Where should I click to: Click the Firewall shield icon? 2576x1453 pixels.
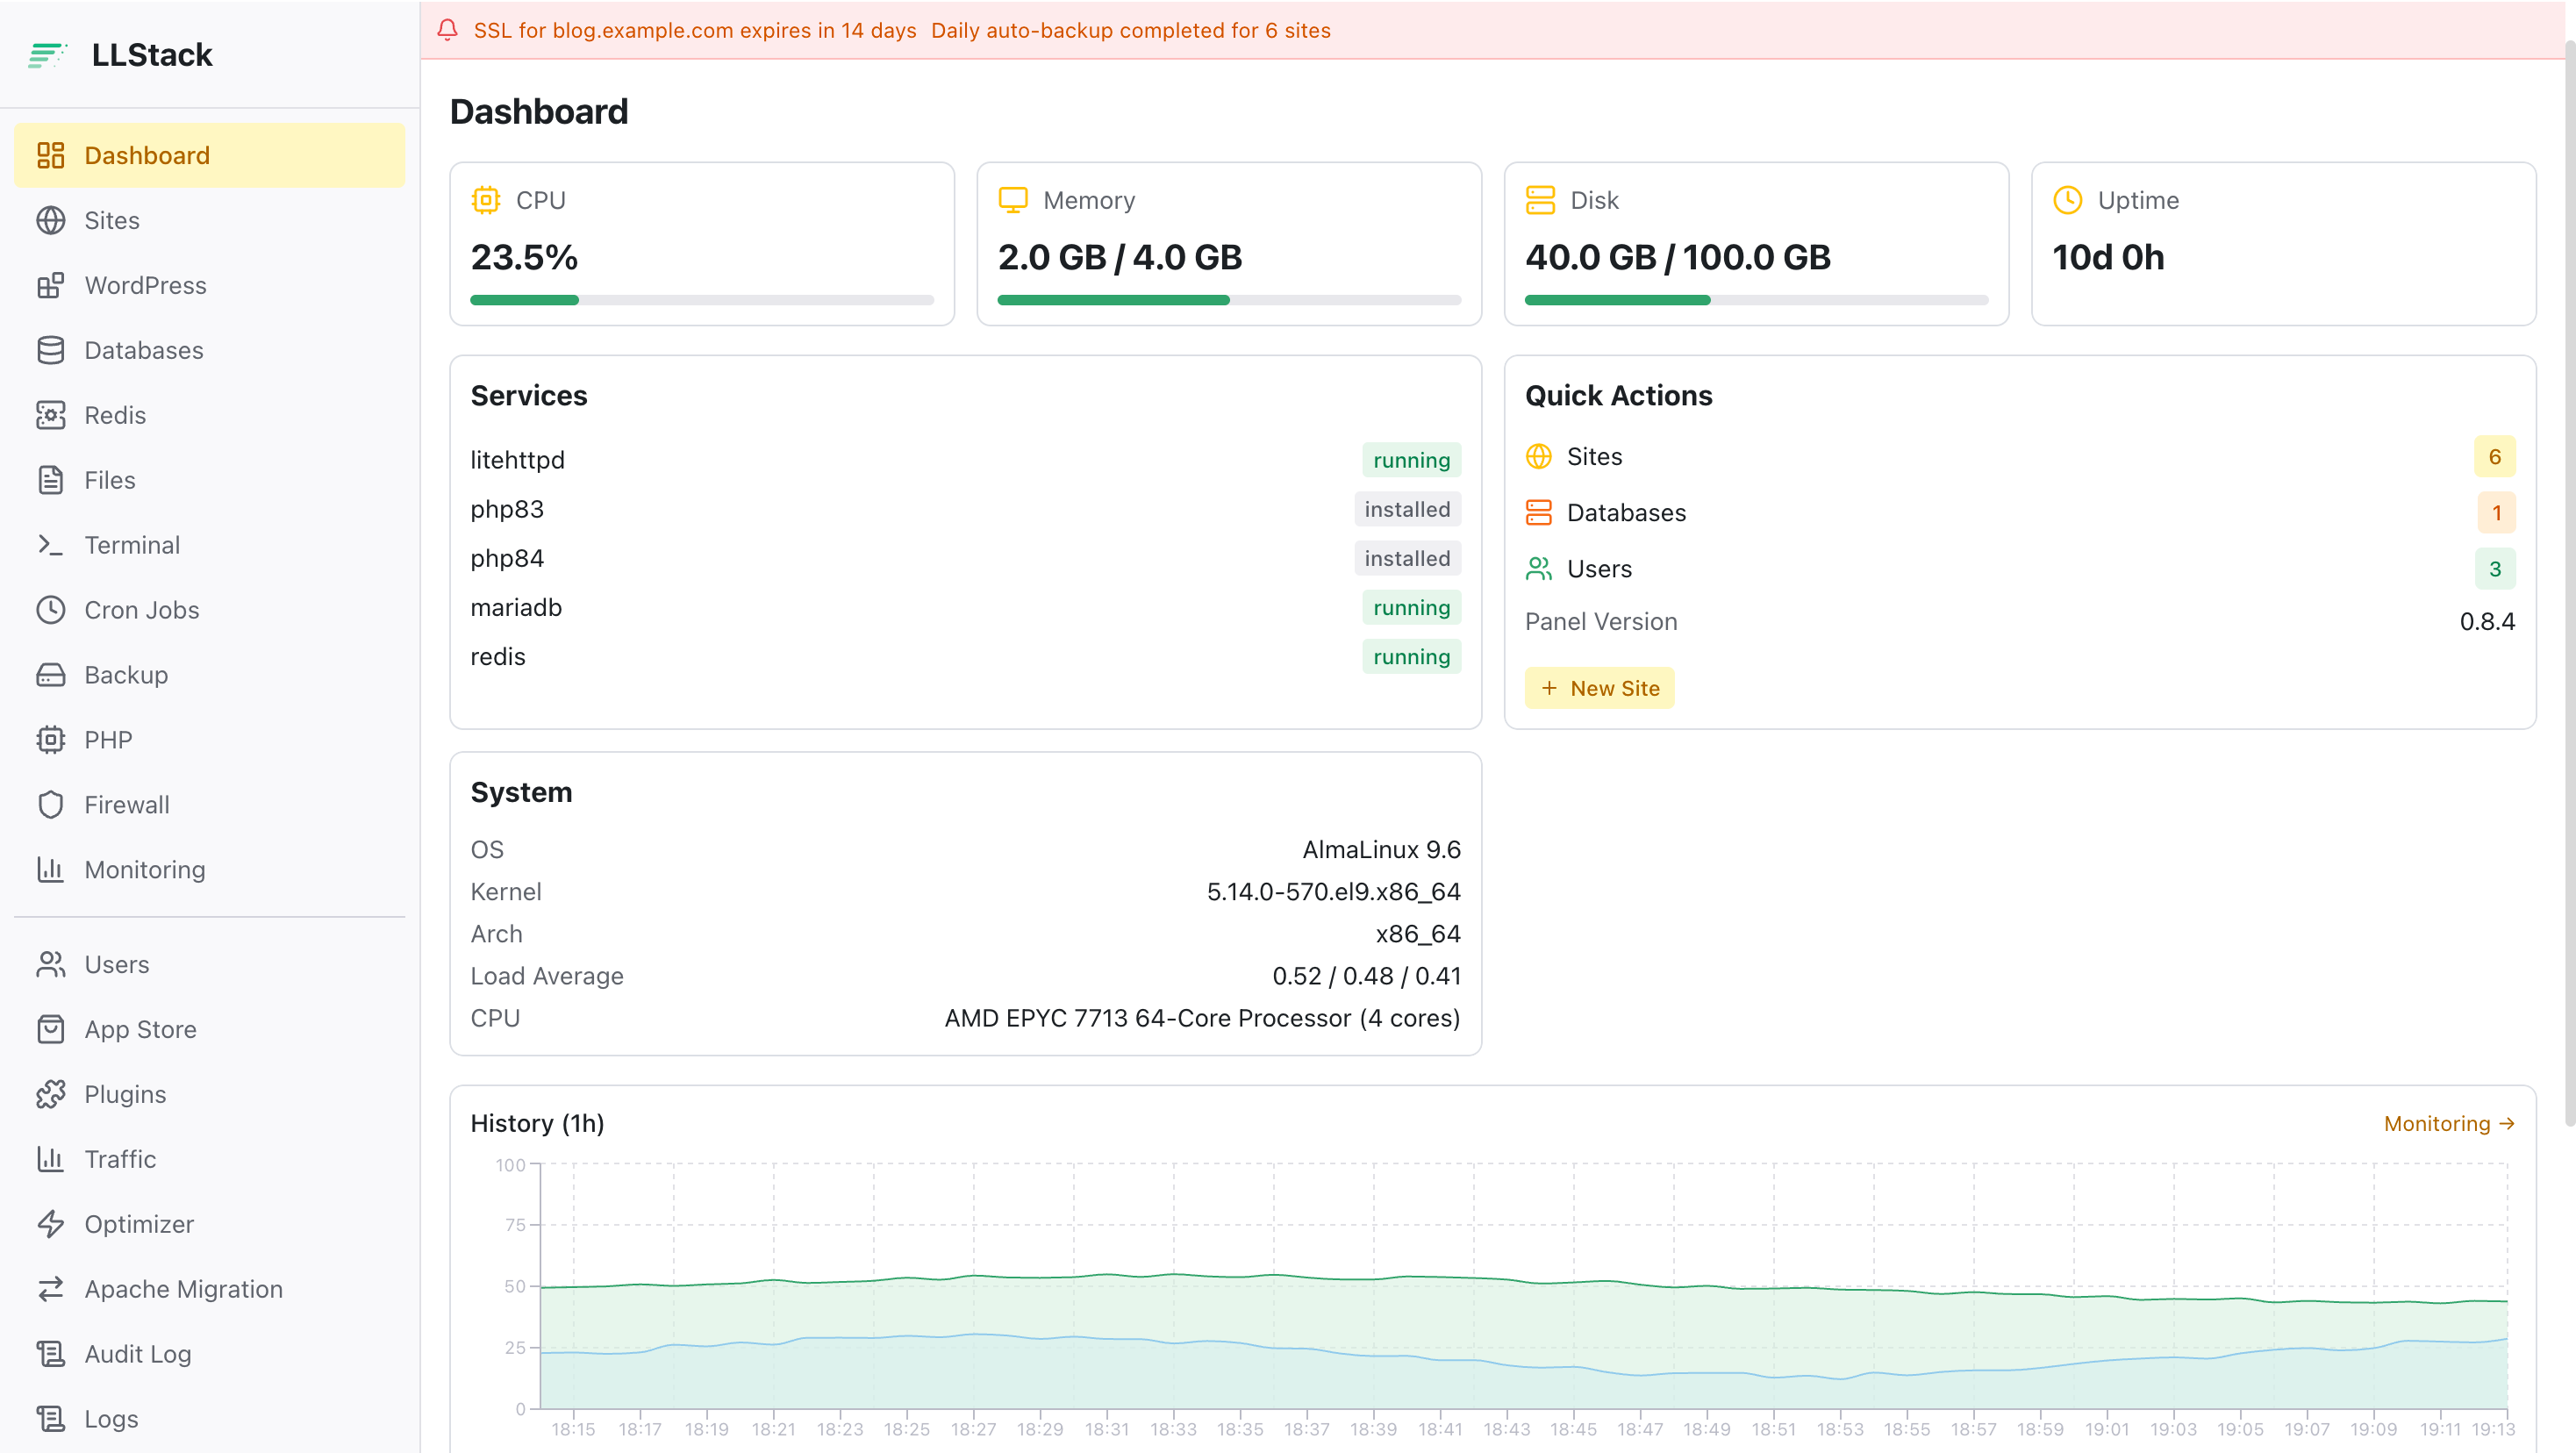point(50,805)
